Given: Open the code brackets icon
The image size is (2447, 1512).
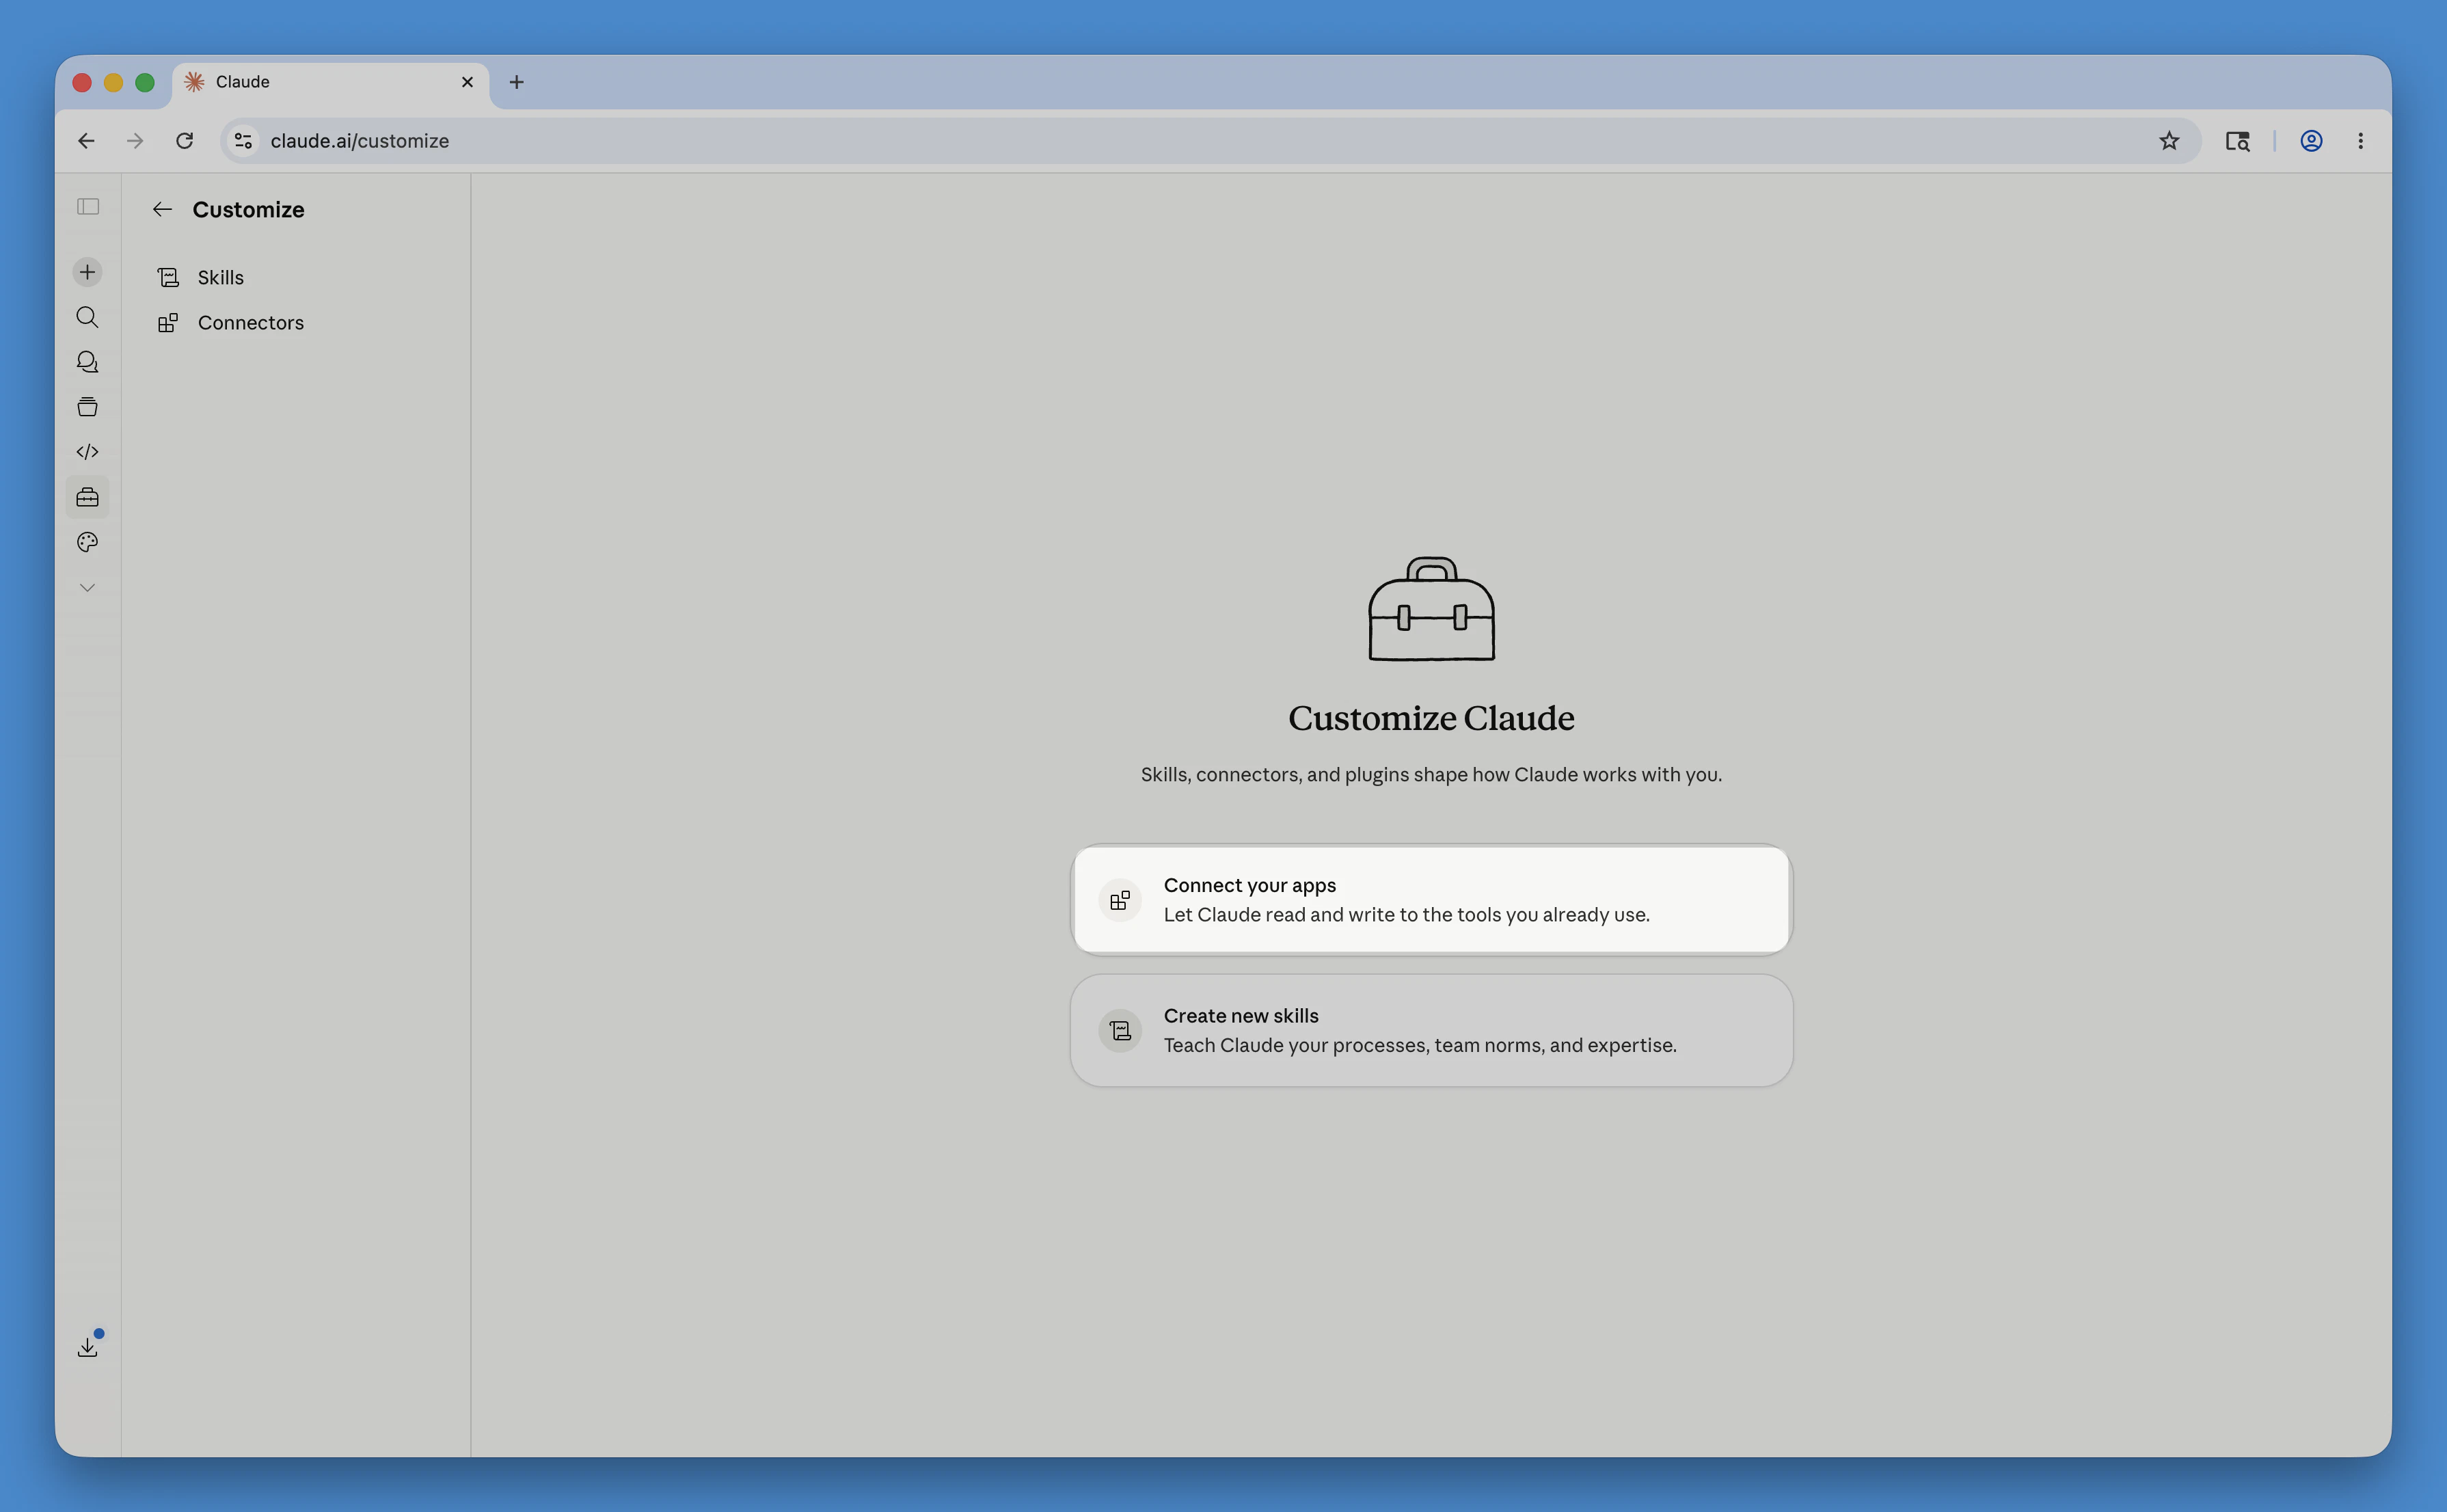Looking at the screenshot, I should pos(88,452).
